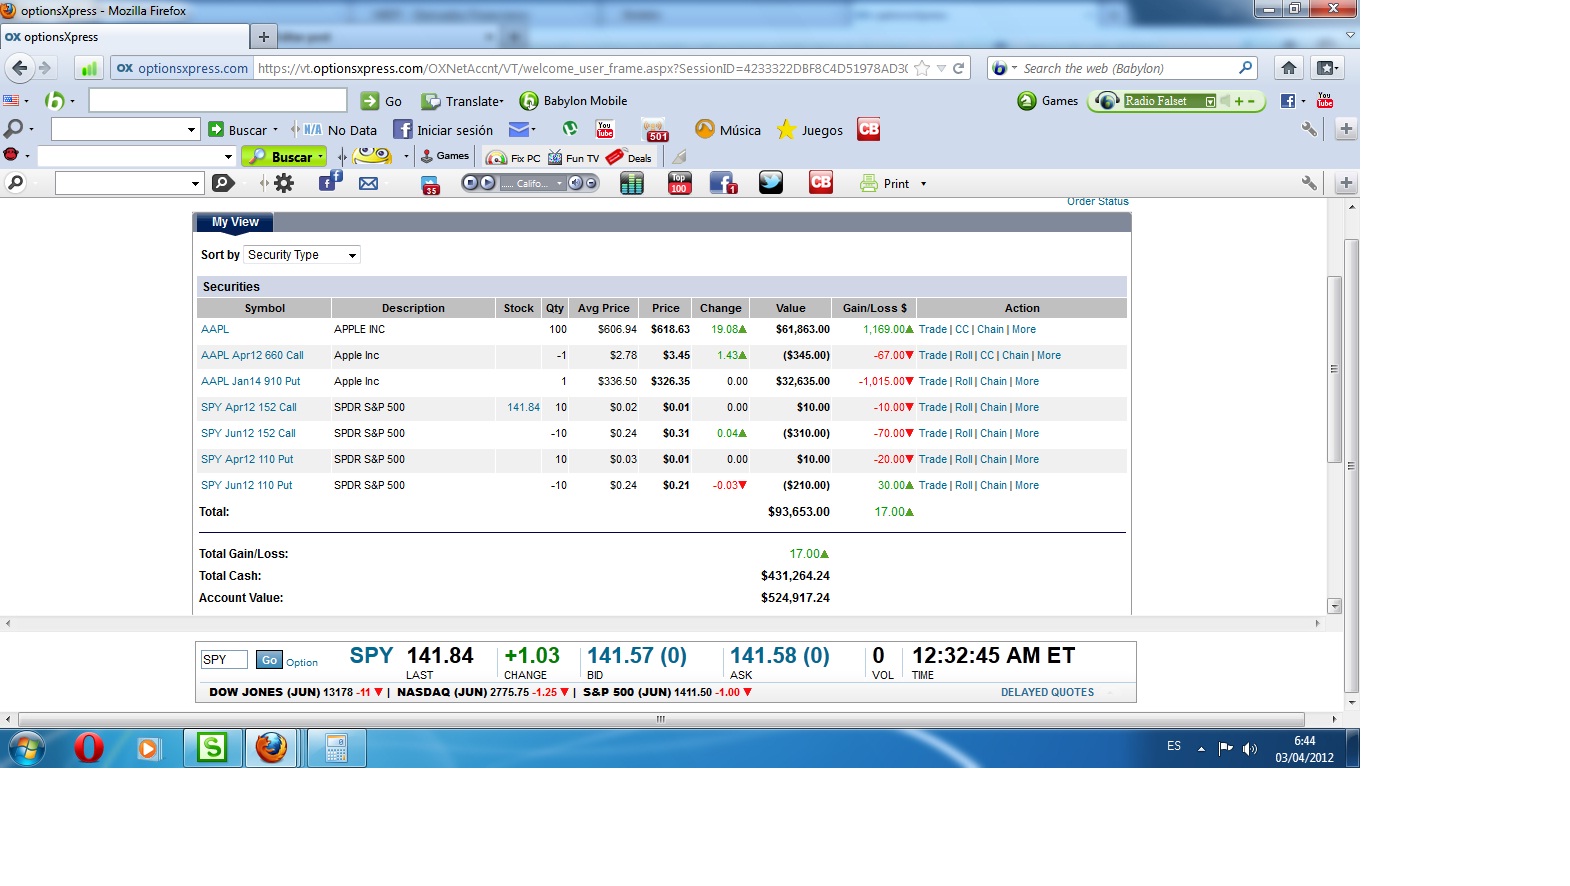Click the Facebook share icon in bottom toolbar
The height and width of the screenshot is (886, 1570).
tap(330, 181)
